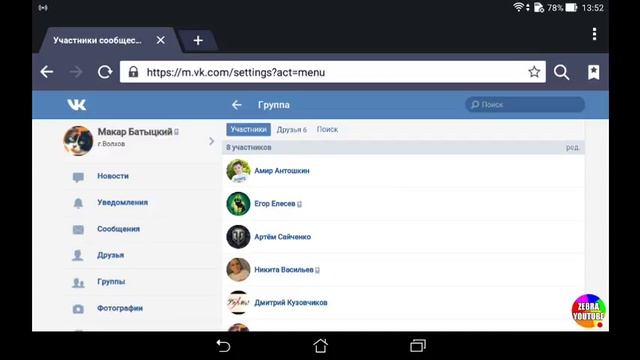The width and height of the screenshot is (640, 360).
Task: Click the padlock icon in address bar
Action: tap(133, 72)
